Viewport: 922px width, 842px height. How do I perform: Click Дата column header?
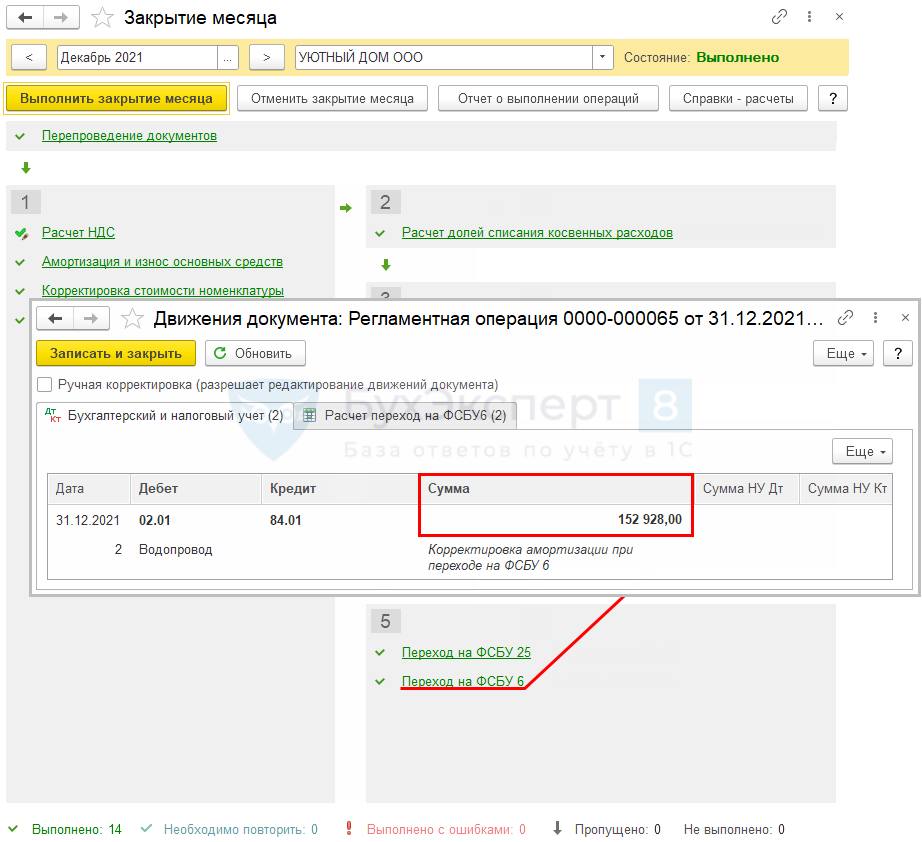(x=89, y=489)
